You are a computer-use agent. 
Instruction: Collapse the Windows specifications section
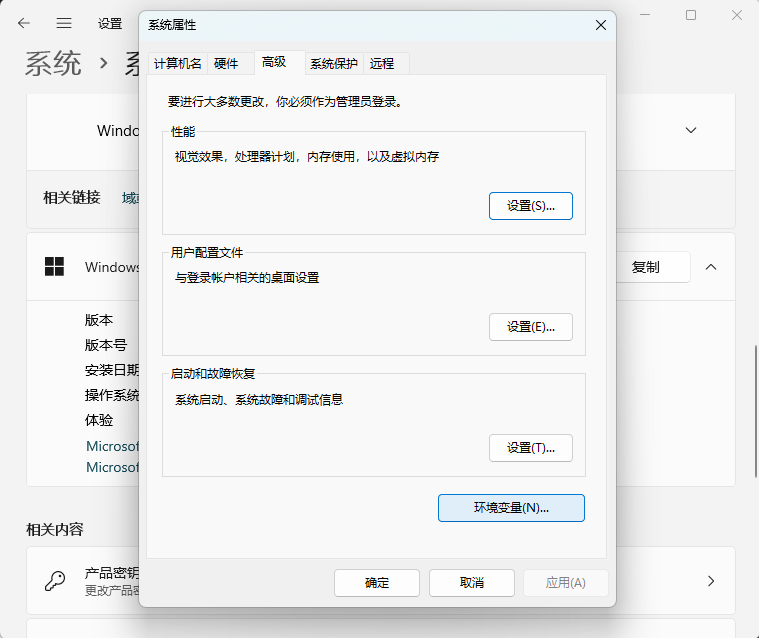tap(711, 267)
